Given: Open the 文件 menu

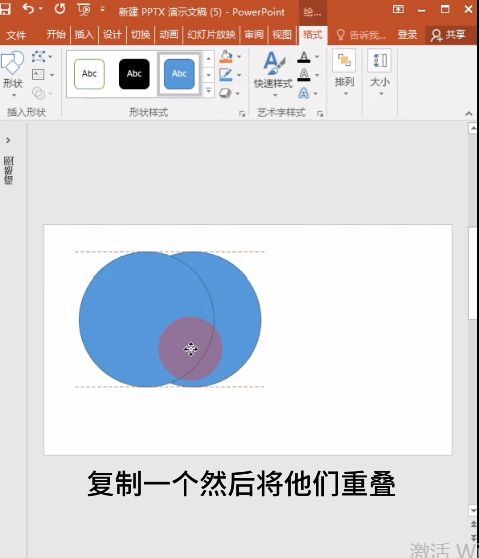Looking at the screenshot, I should (16, 35).
